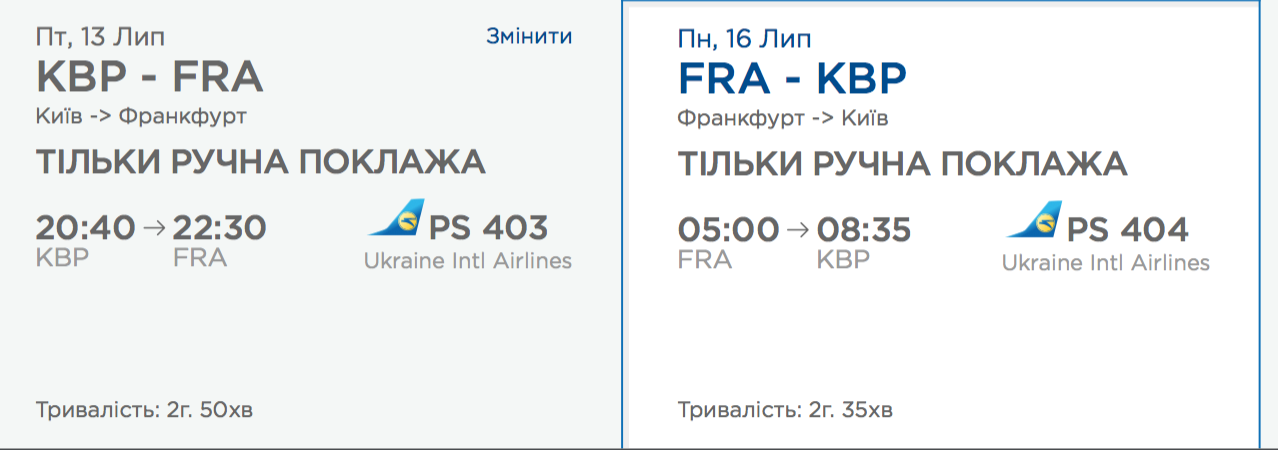The image size is (1278, 450).
Task: Click ТІЛЬКИ РУЧНА ПОКЛАЖА in the return card
Action: 902,164
